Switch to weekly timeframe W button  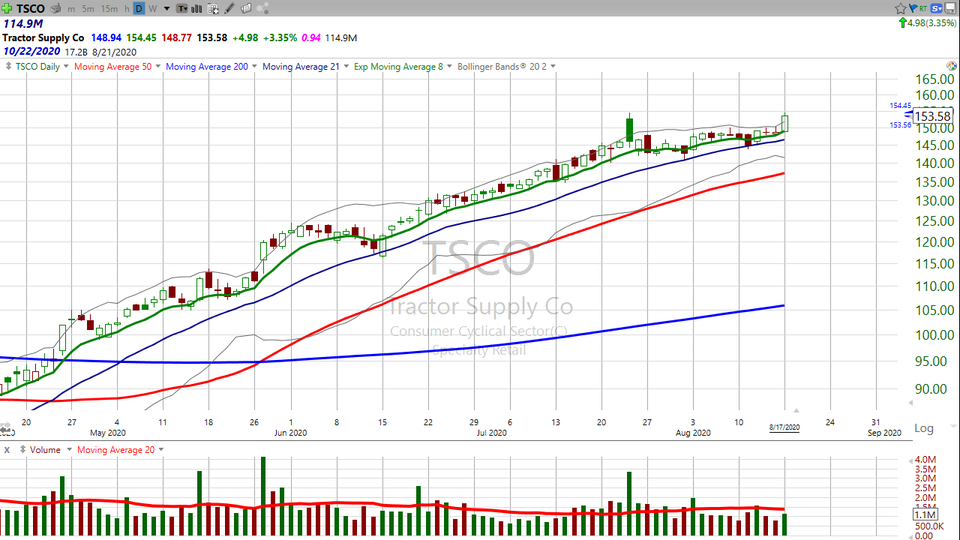pos(151,8)
